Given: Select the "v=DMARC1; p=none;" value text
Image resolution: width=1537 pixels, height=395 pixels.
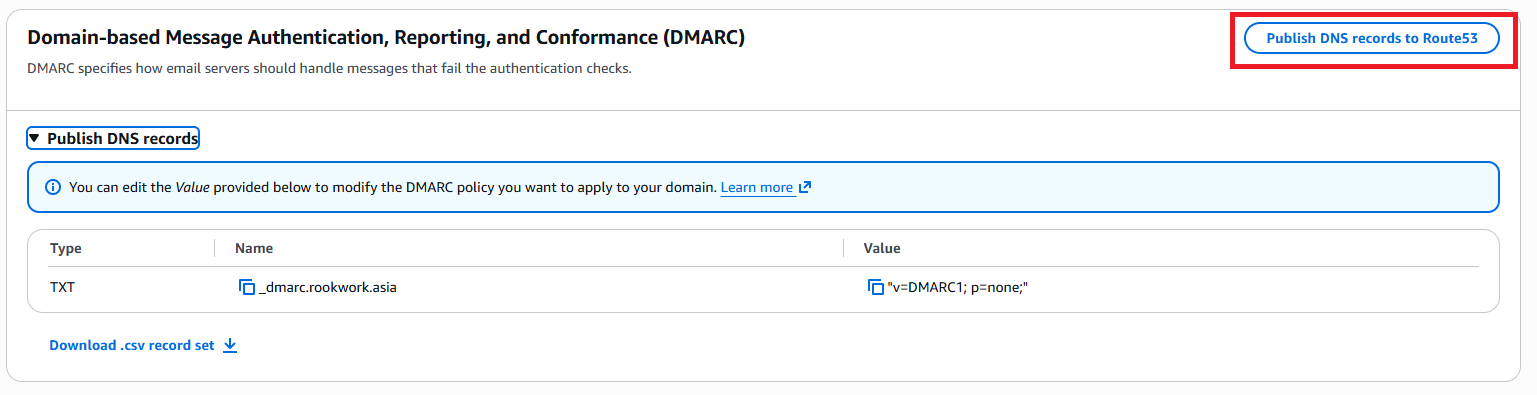Looking at the screenshot, I should (958, 288).
